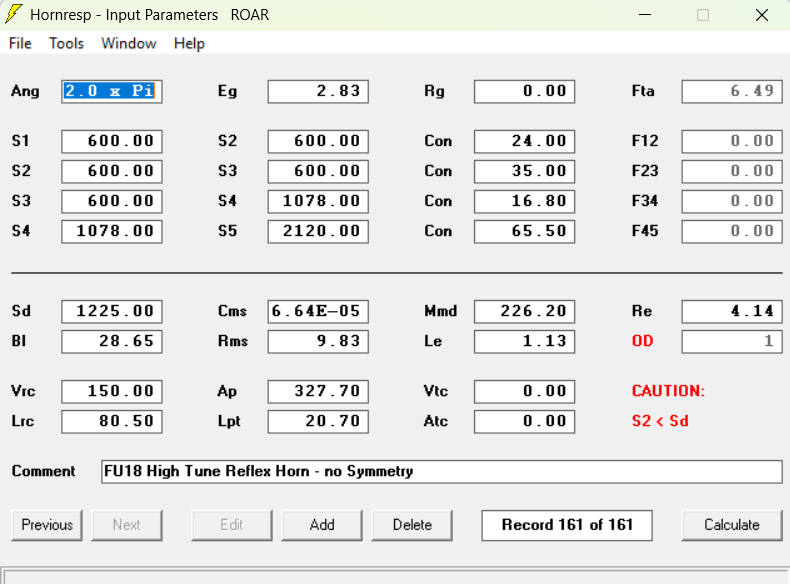Click the Con field with 35.00
Viewport: 790px width, 584px height.
524,171
